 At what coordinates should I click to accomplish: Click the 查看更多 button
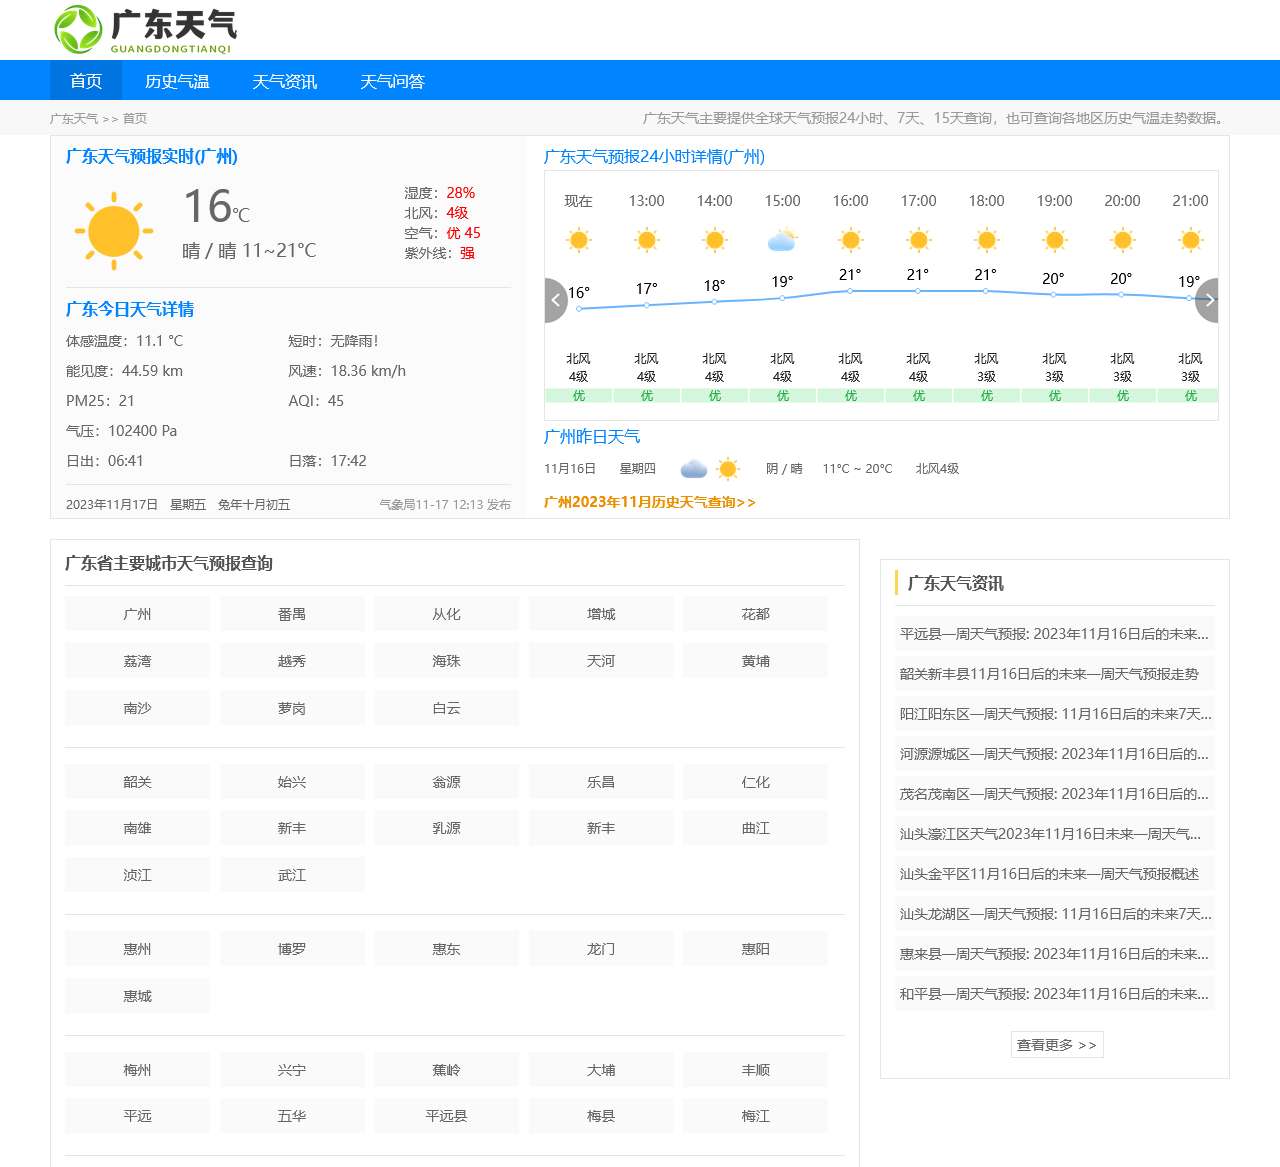(1056, 1044)
